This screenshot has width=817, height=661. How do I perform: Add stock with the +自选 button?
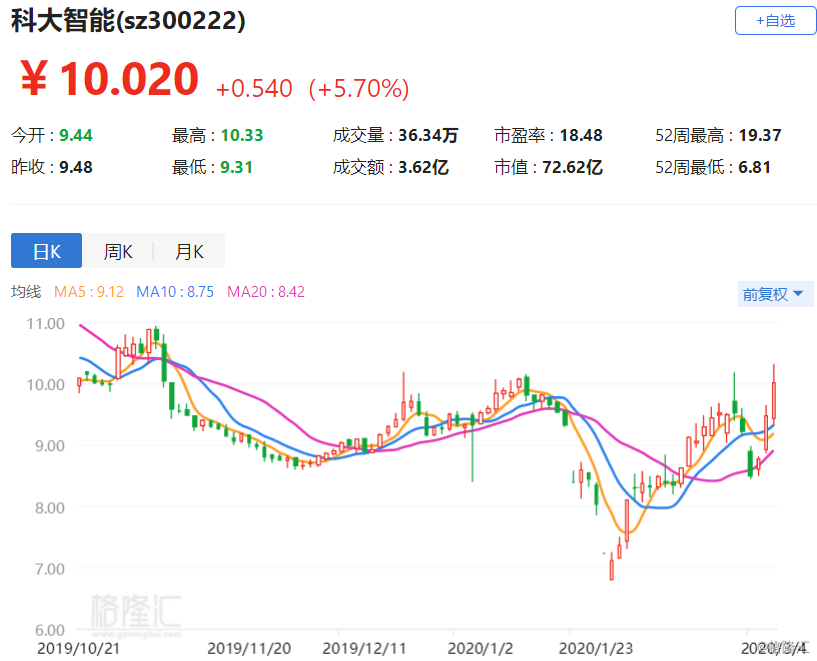[775, 21]
